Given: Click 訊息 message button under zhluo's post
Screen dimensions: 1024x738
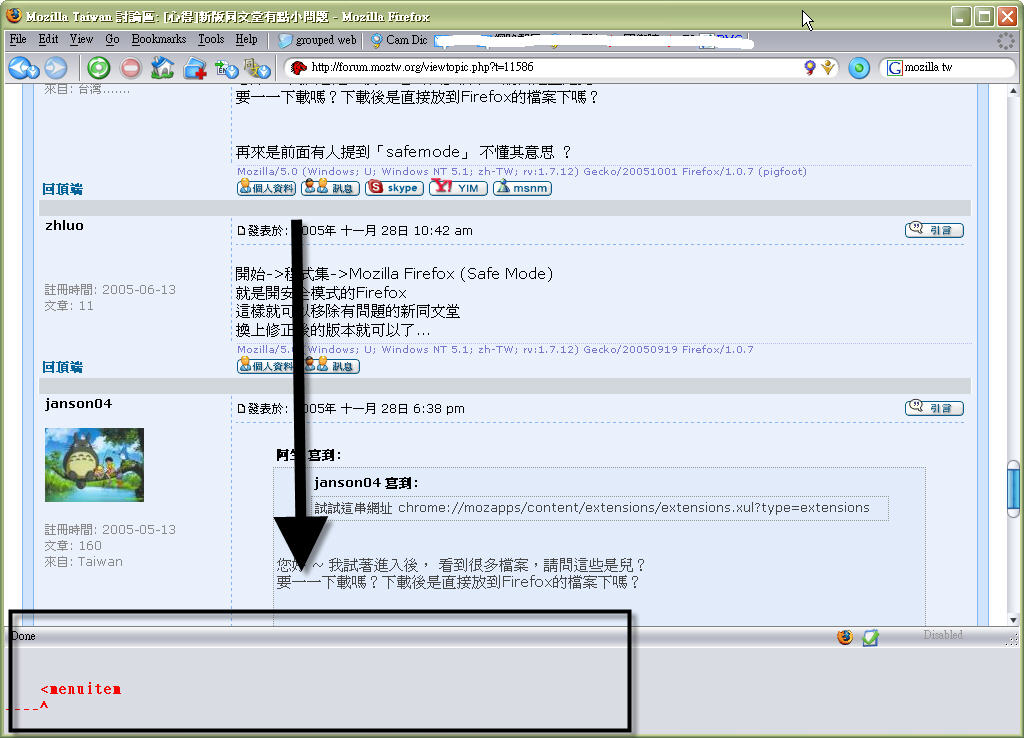Looking at the screenshot, I should pyautogui.click(x=330, y=366).
